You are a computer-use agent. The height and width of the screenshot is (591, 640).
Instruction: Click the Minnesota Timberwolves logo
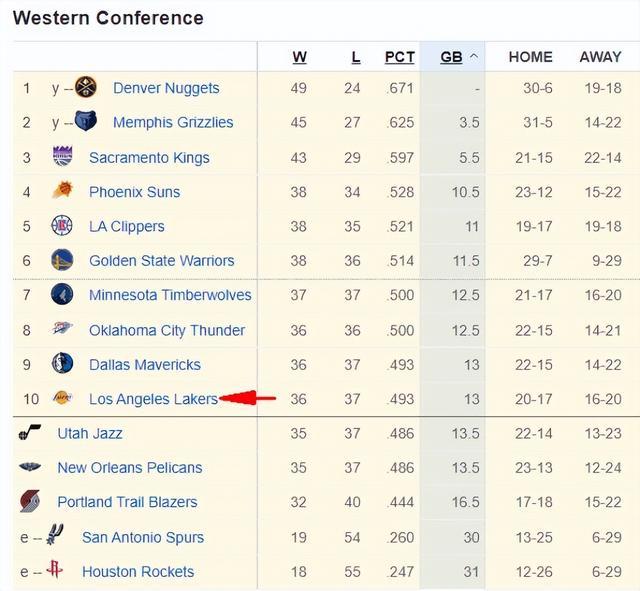point(62,294)
